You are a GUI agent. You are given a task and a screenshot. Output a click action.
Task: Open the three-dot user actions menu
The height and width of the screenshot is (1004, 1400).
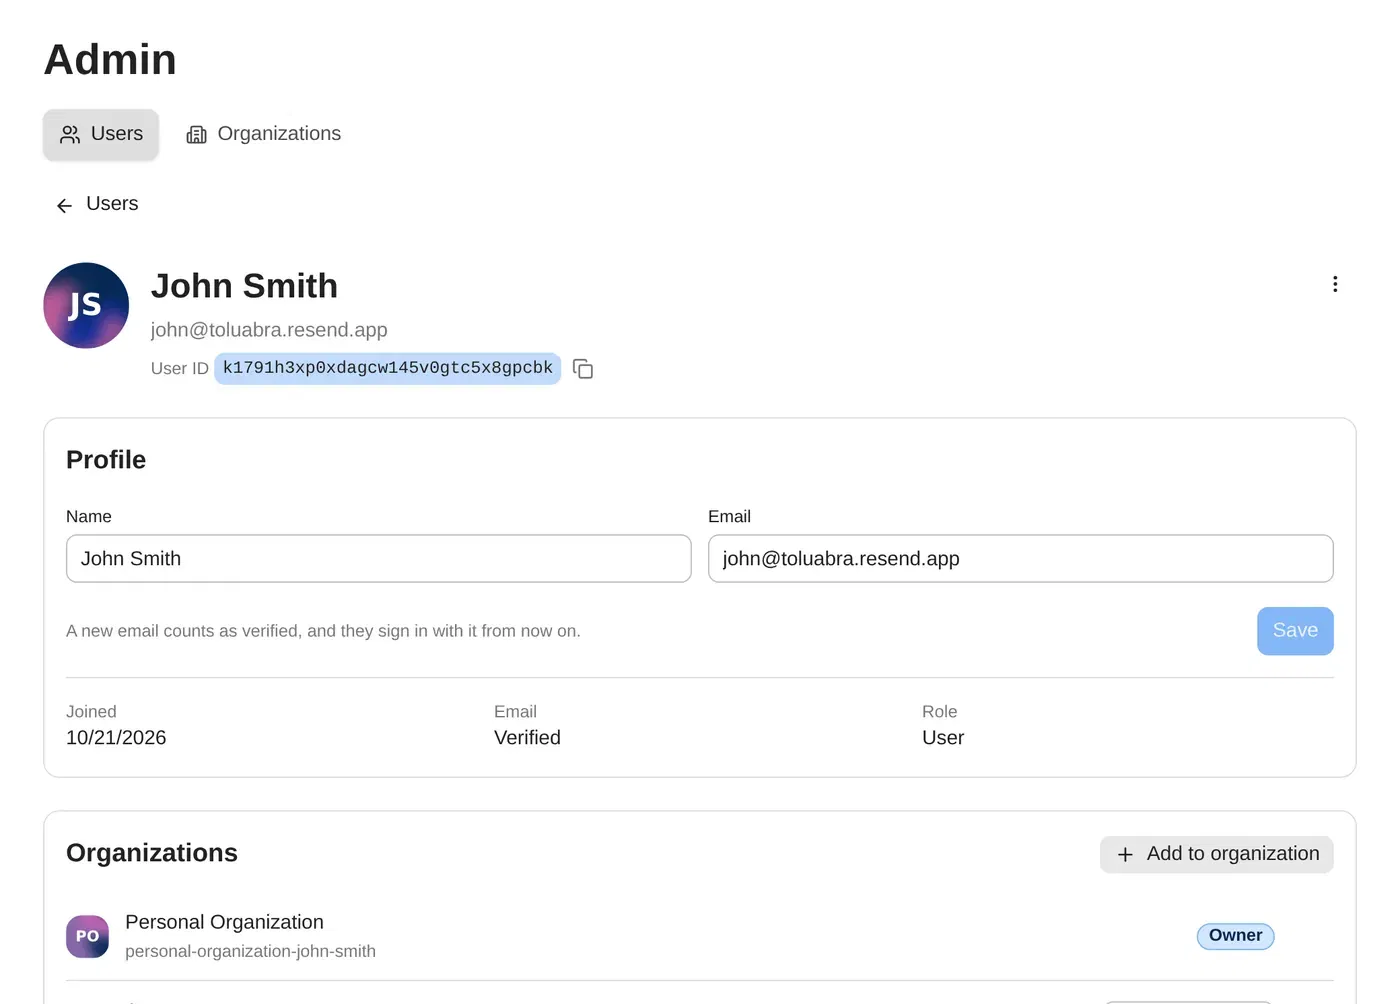[1335, 285]
